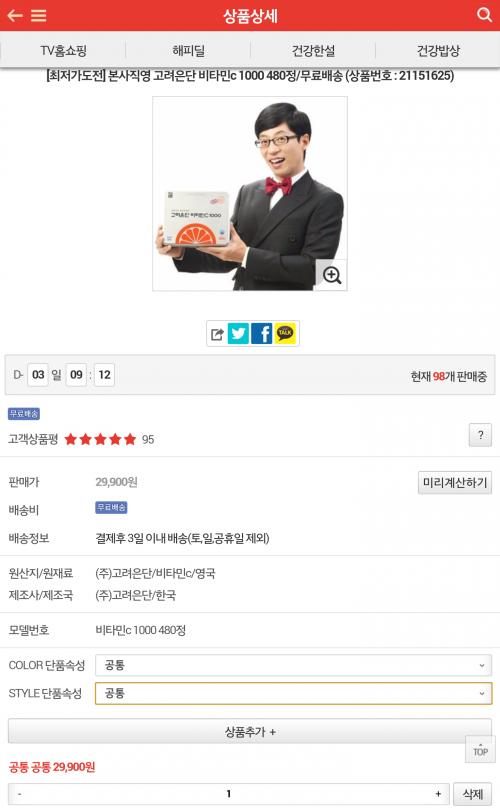
Task: Expand the STYLE 단품속성 dropdown
Action: click(293, 694)
